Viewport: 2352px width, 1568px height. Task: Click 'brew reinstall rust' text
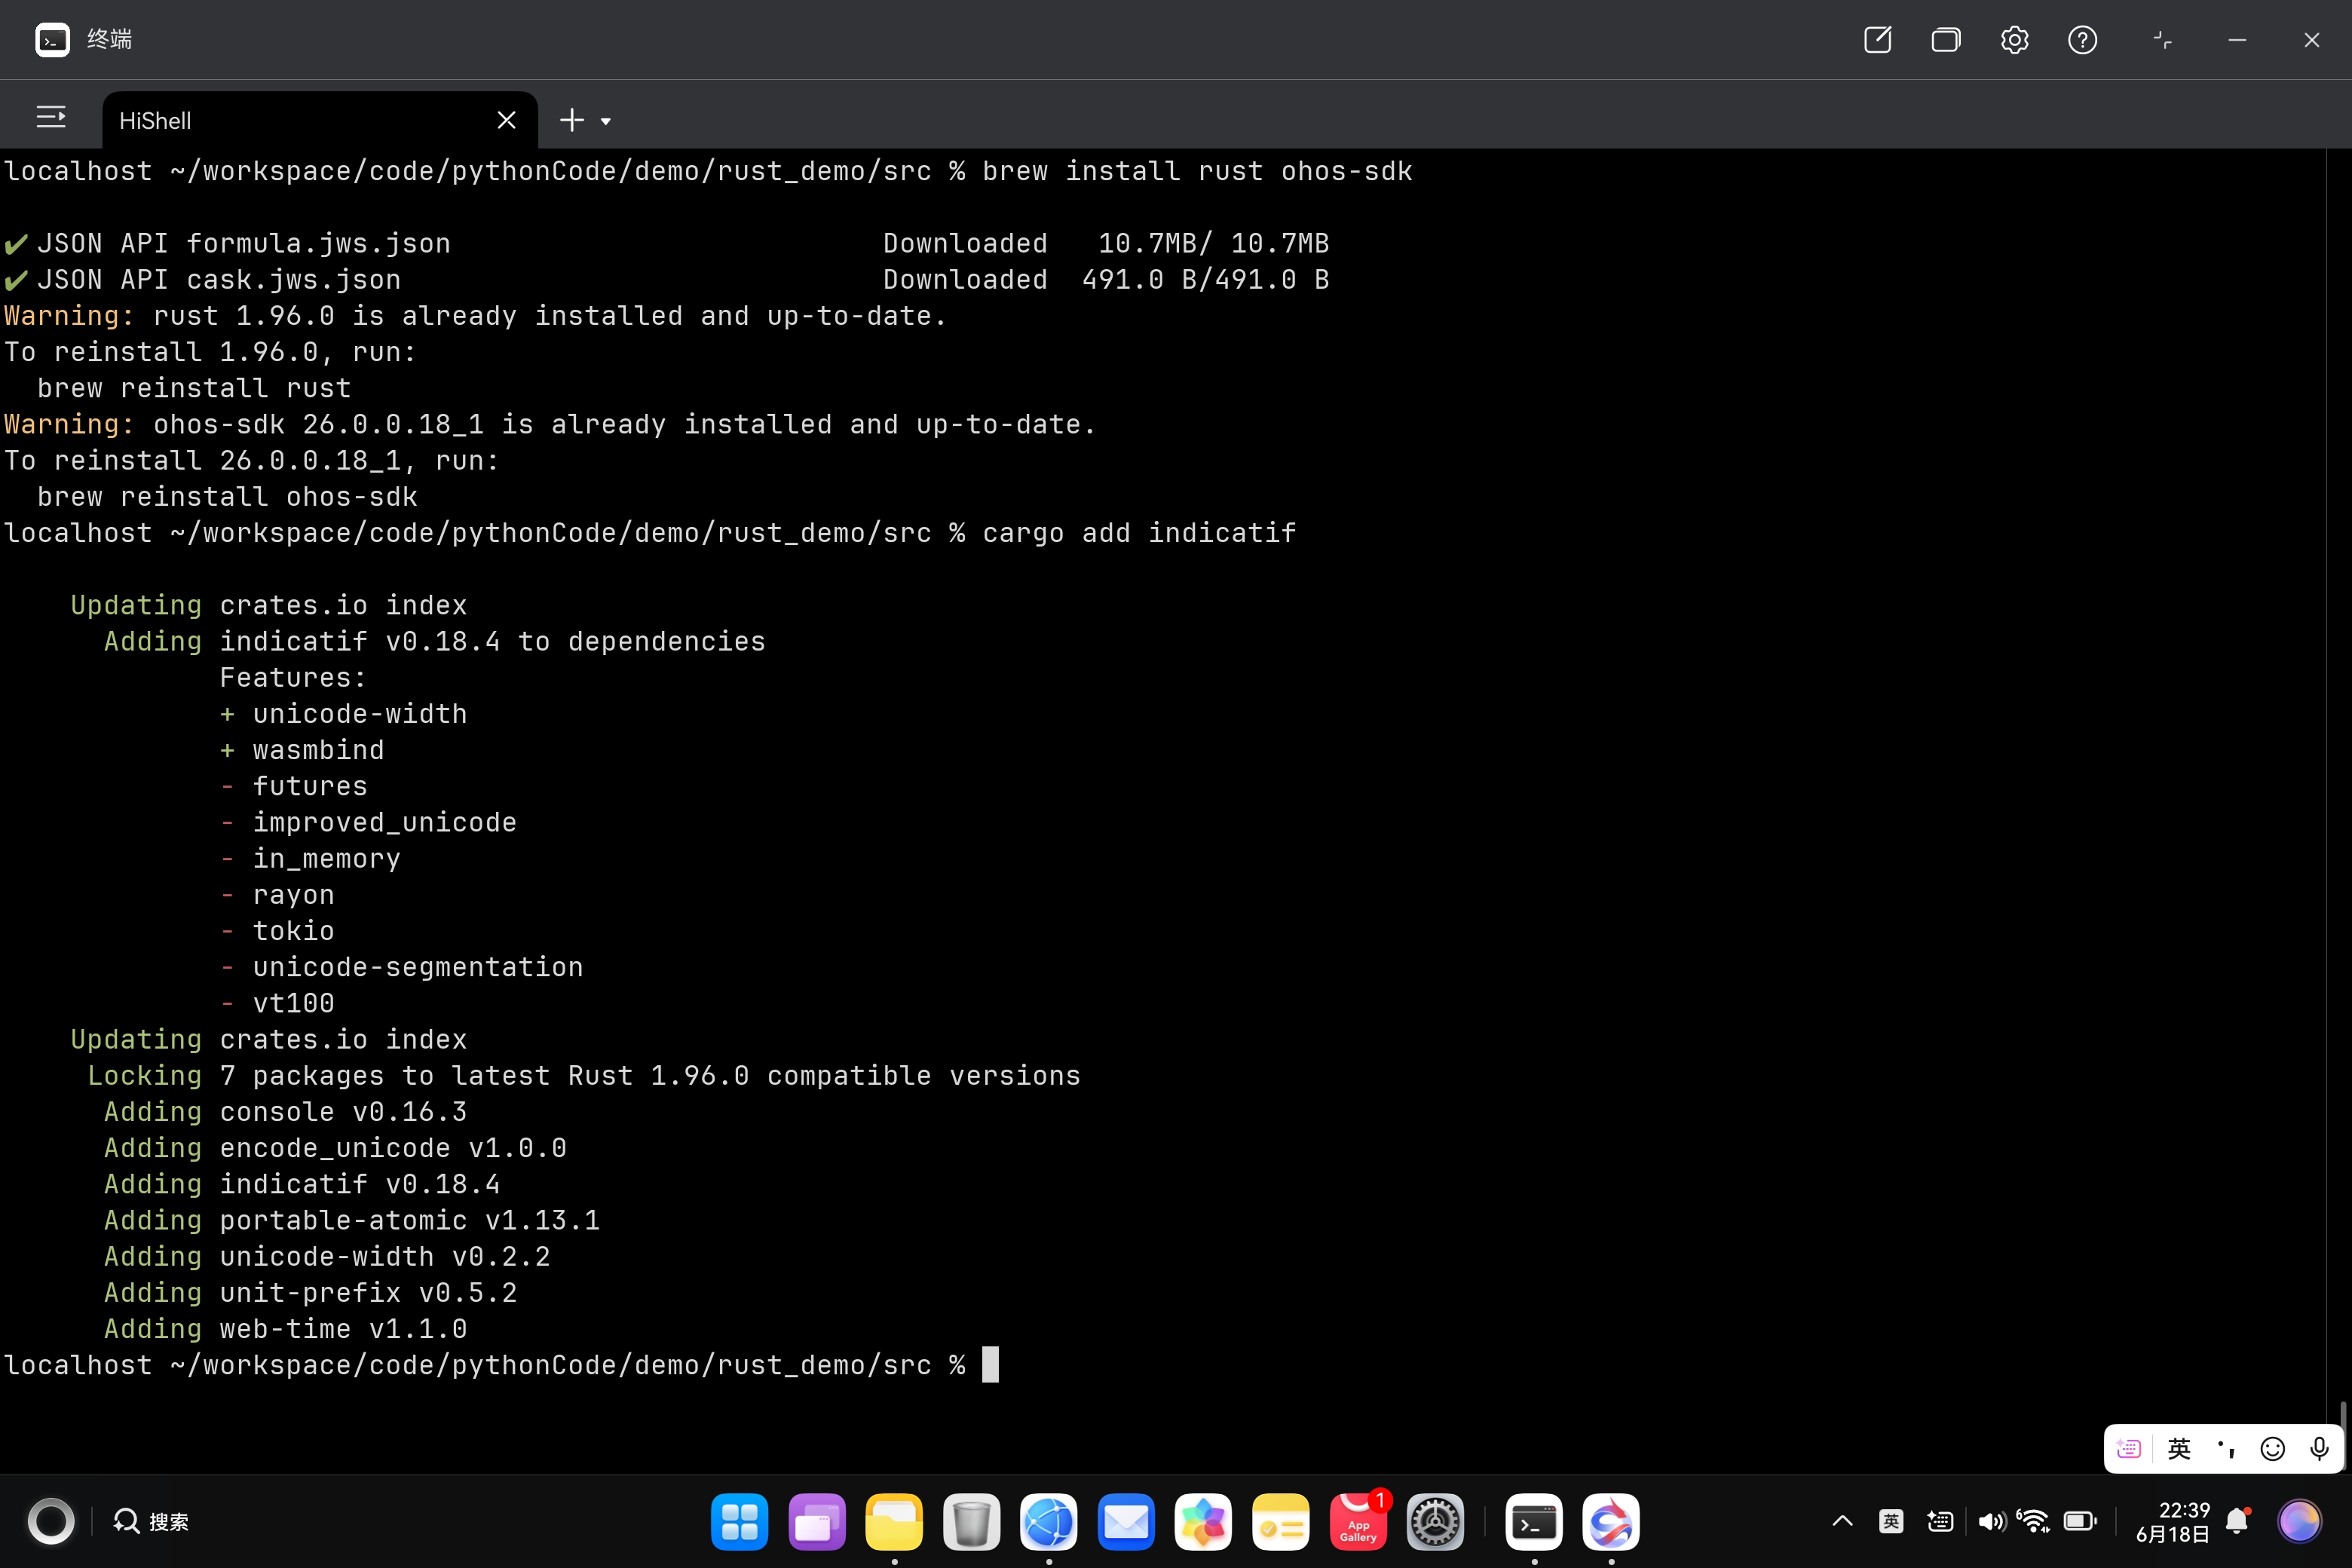click(194, 388)
